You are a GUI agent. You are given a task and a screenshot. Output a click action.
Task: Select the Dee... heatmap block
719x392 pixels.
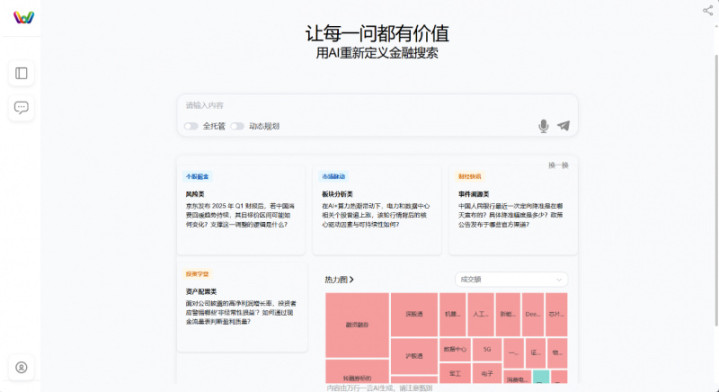point(533,315)
